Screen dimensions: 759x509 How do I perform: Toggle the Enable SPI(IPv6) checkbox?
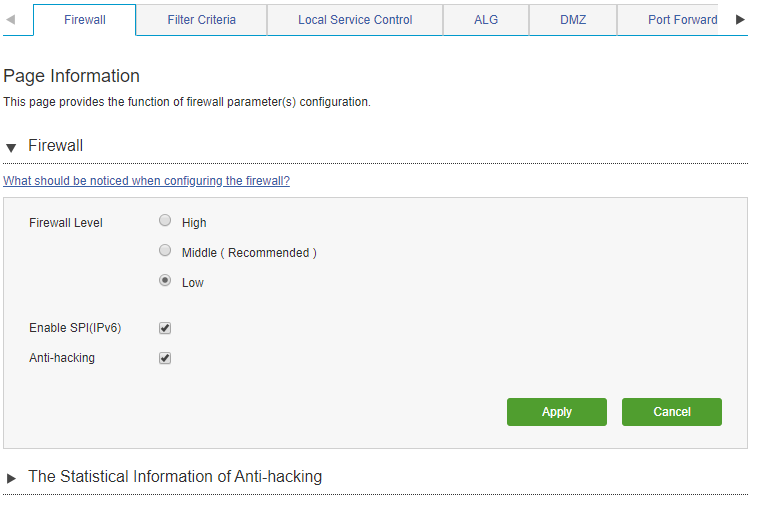coord(165,328)
